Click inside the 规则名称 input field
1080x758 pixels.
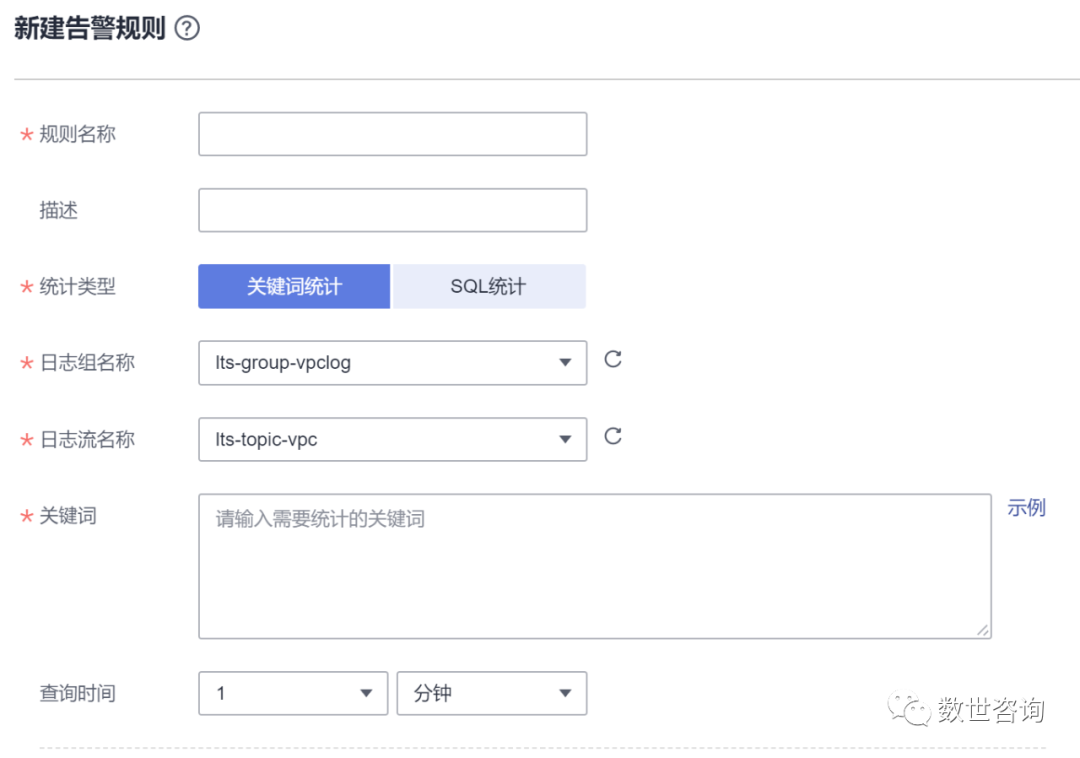coord(392,133)
